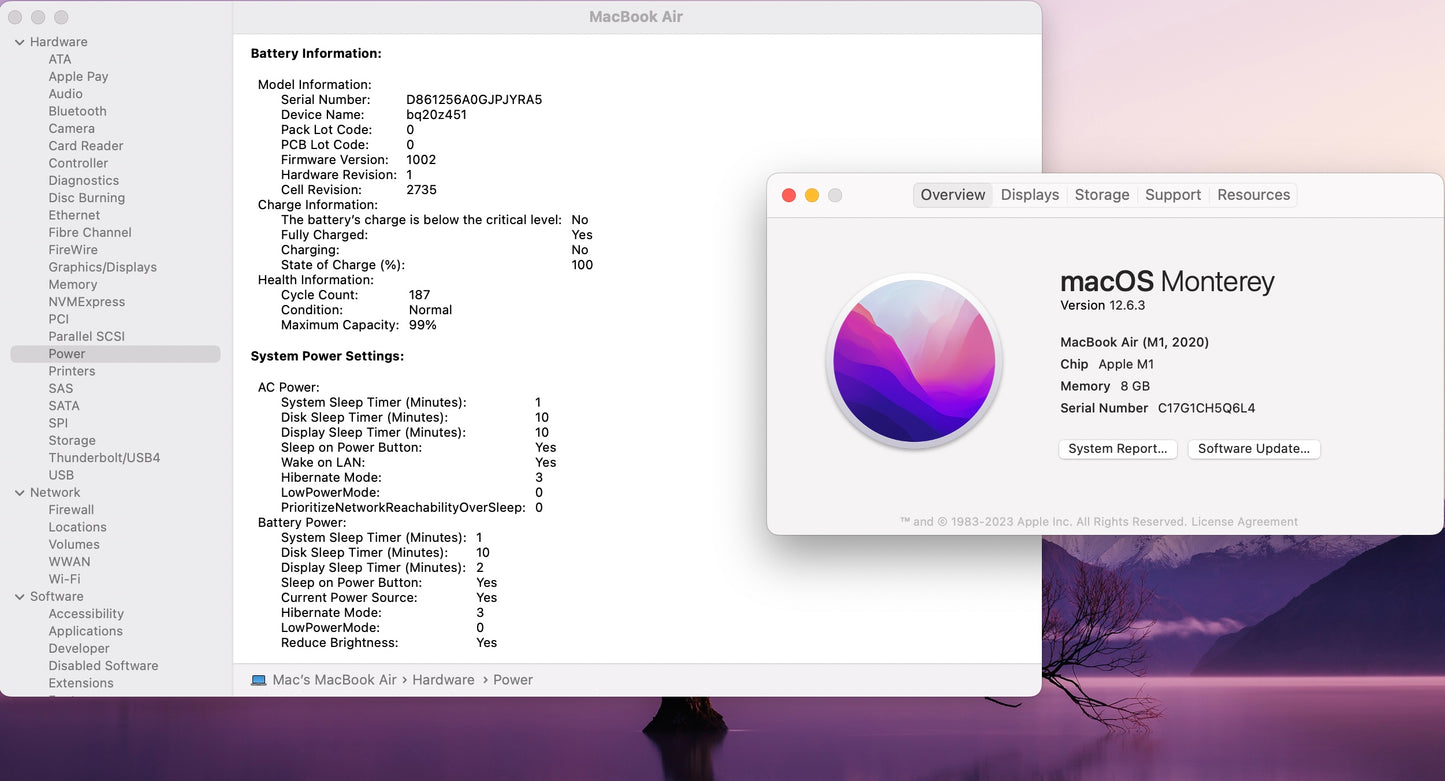Select Disc Burning in the sidebar

pos(87,198)
